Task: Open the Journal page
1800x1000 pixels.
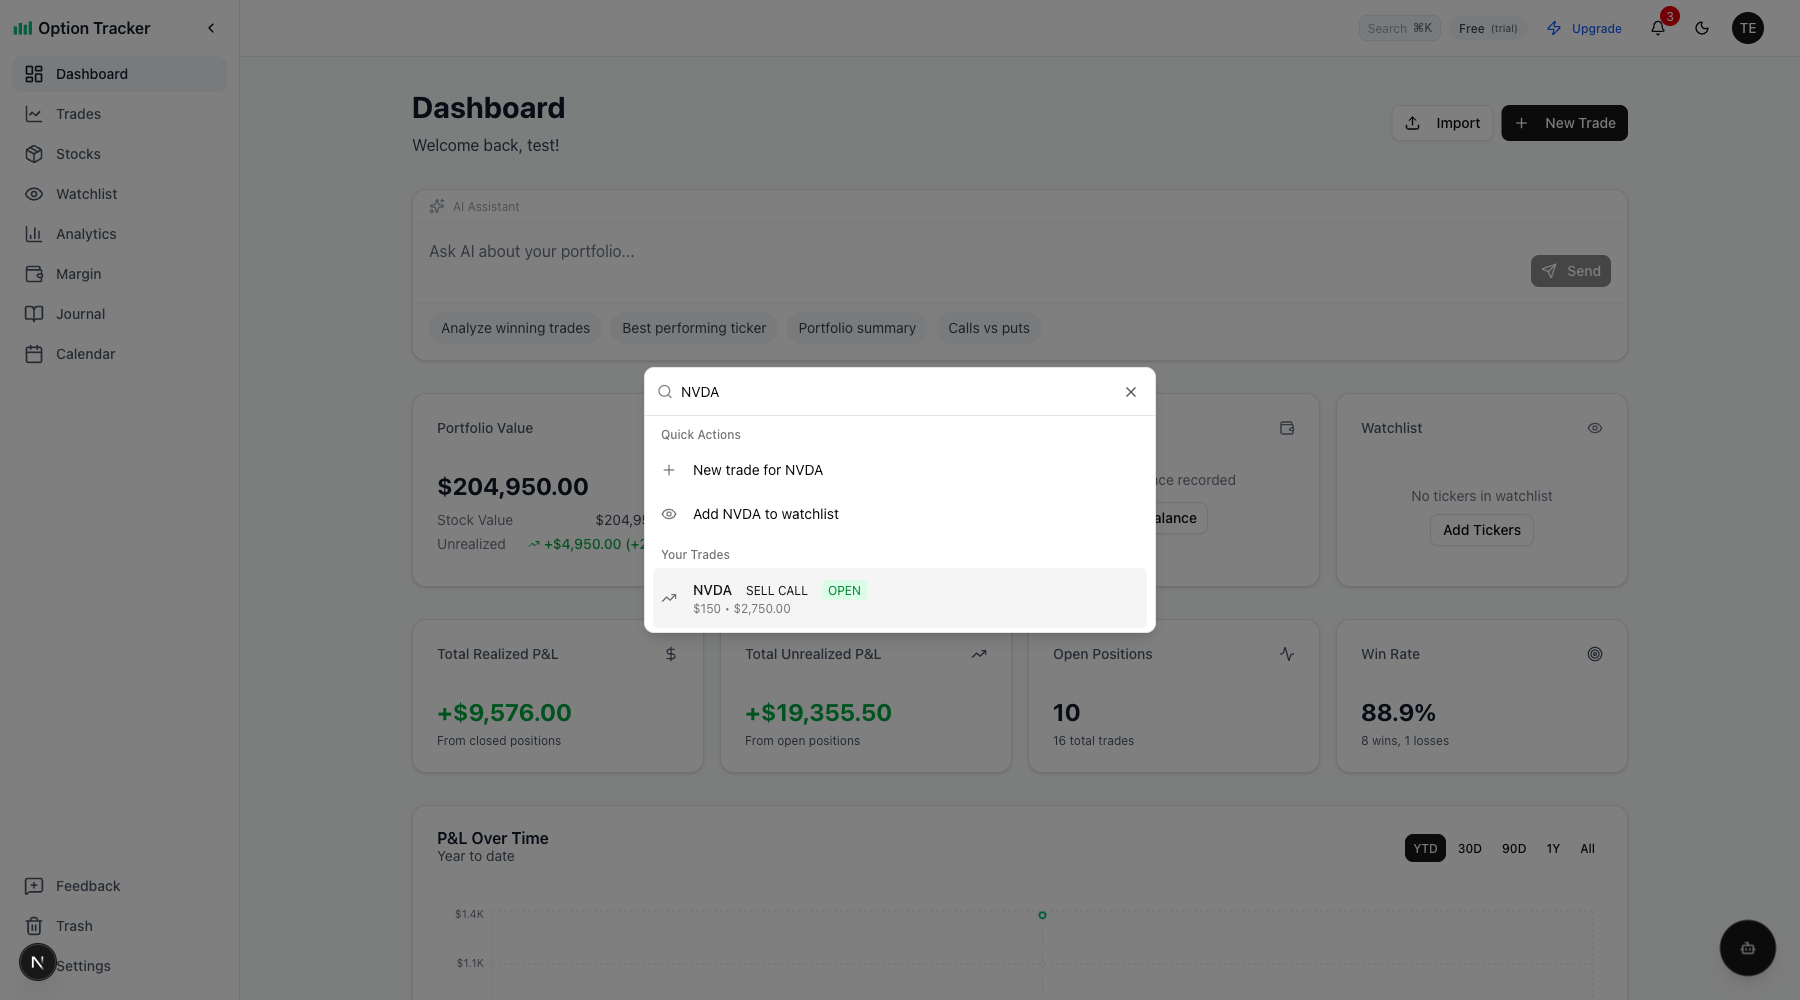Action: click(x=80, y=314)
